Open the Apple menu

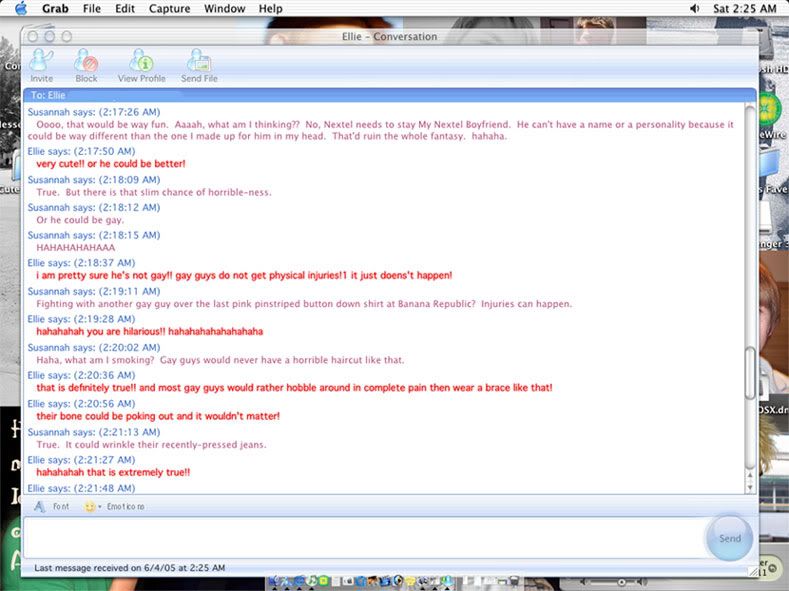click(x=21, y=8)
